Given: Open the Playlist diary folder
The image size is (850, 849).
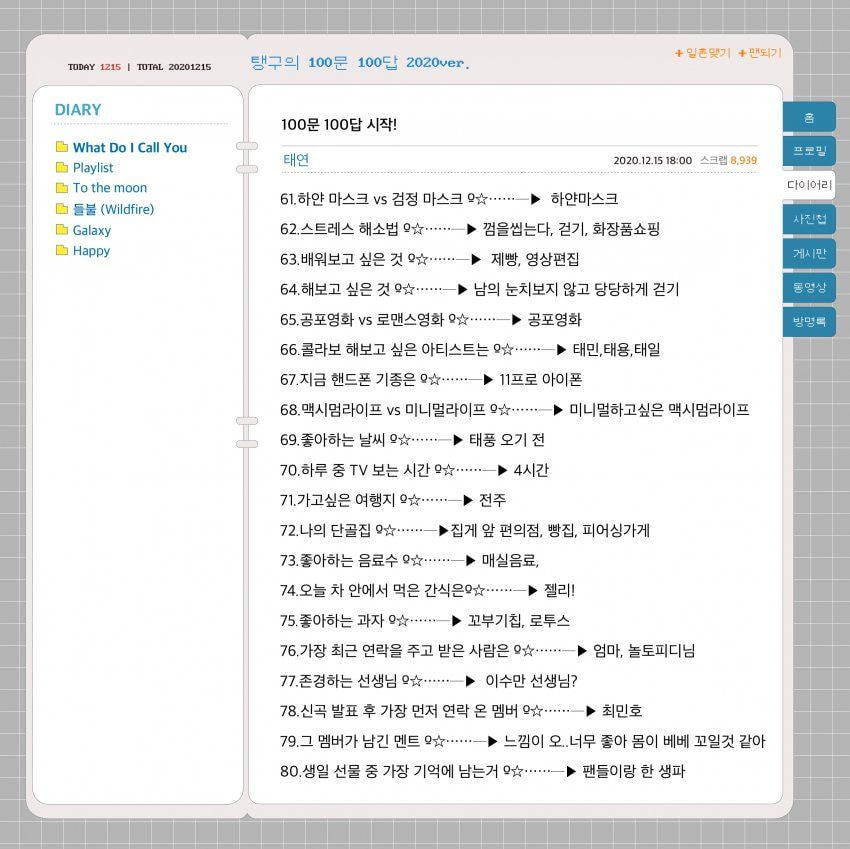Looking at the screenshot, I should (x=93, y=168).
